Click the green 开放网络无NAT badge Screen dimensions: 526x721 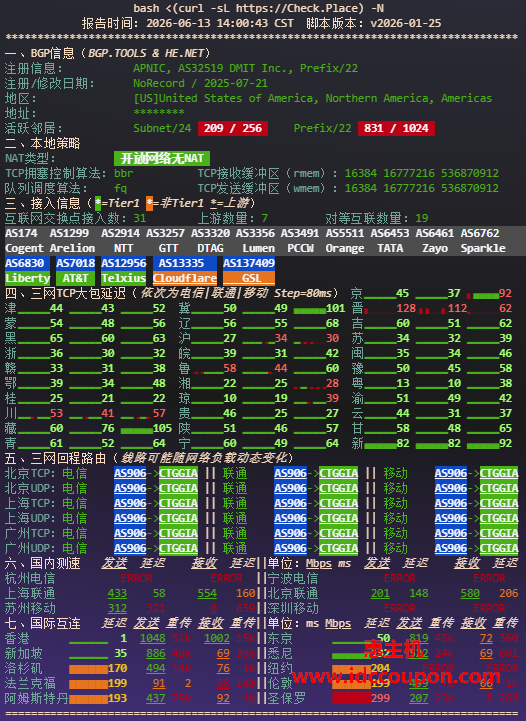coord(162,159)
